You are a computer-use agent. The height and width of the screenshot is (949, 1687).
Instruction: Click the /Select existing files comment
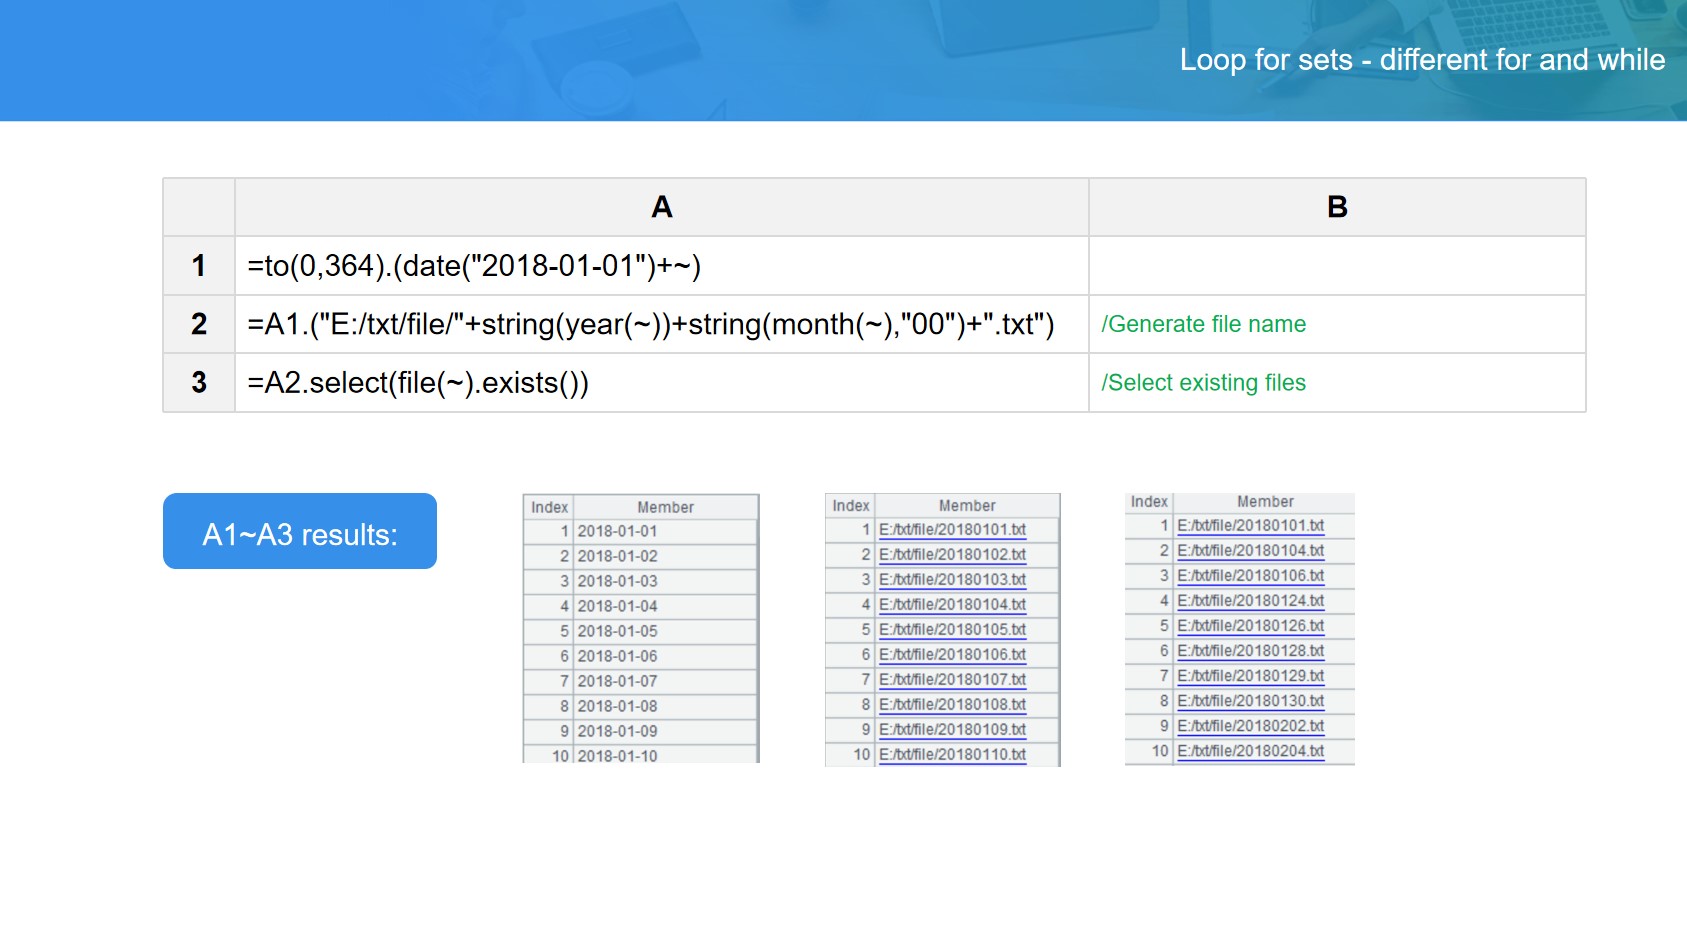pos(1203,383)
